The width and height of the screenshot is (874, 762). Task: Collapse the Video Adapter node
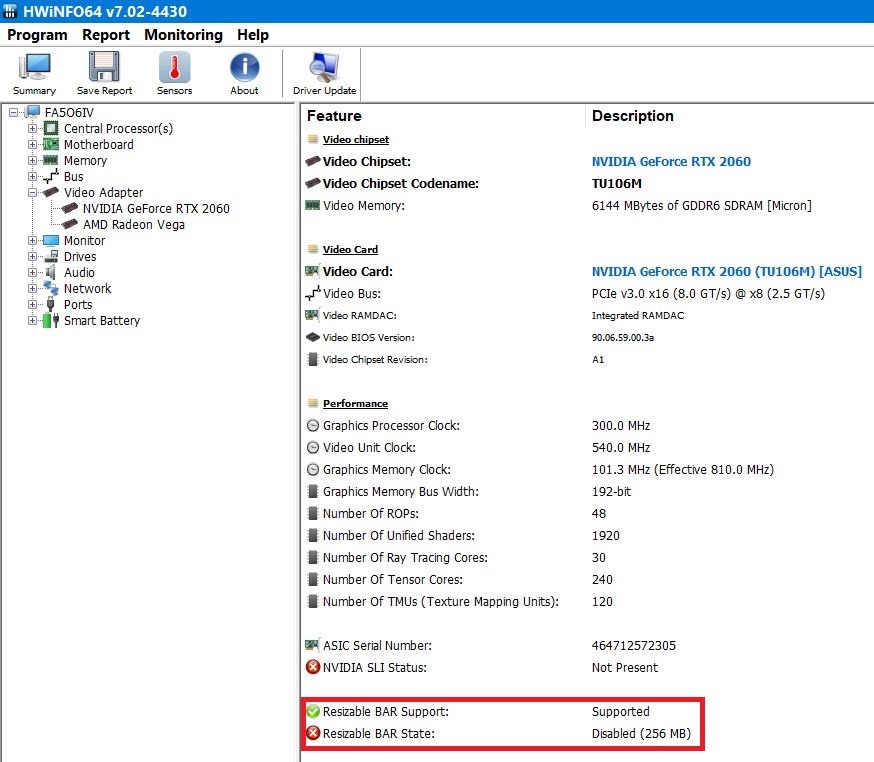click(32, 193)
